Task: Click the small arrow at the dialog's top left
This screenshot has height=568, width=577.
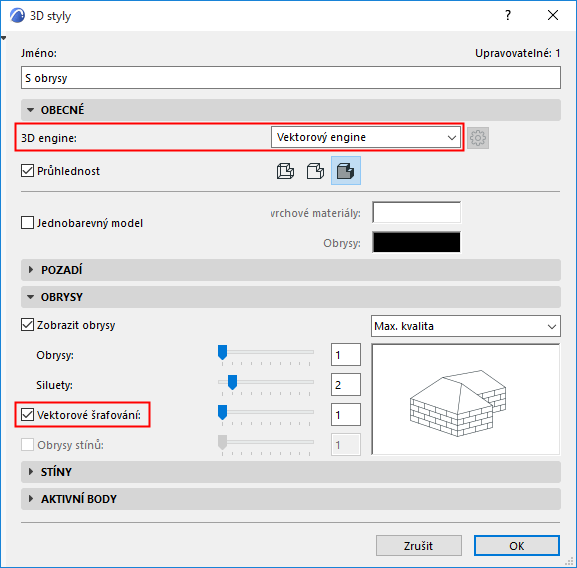Action: pos(4,38)
